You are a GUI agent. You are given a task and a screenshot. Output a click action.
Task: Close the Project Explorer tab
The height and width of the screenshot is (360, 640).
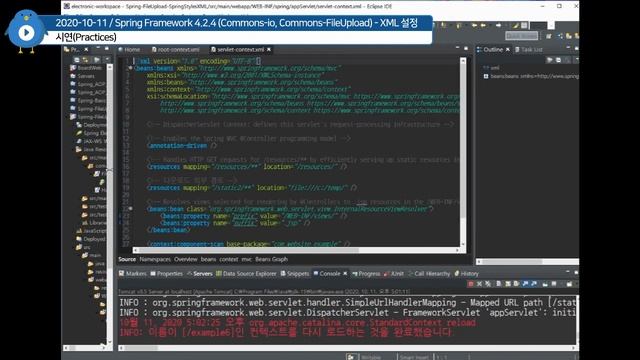86,49
